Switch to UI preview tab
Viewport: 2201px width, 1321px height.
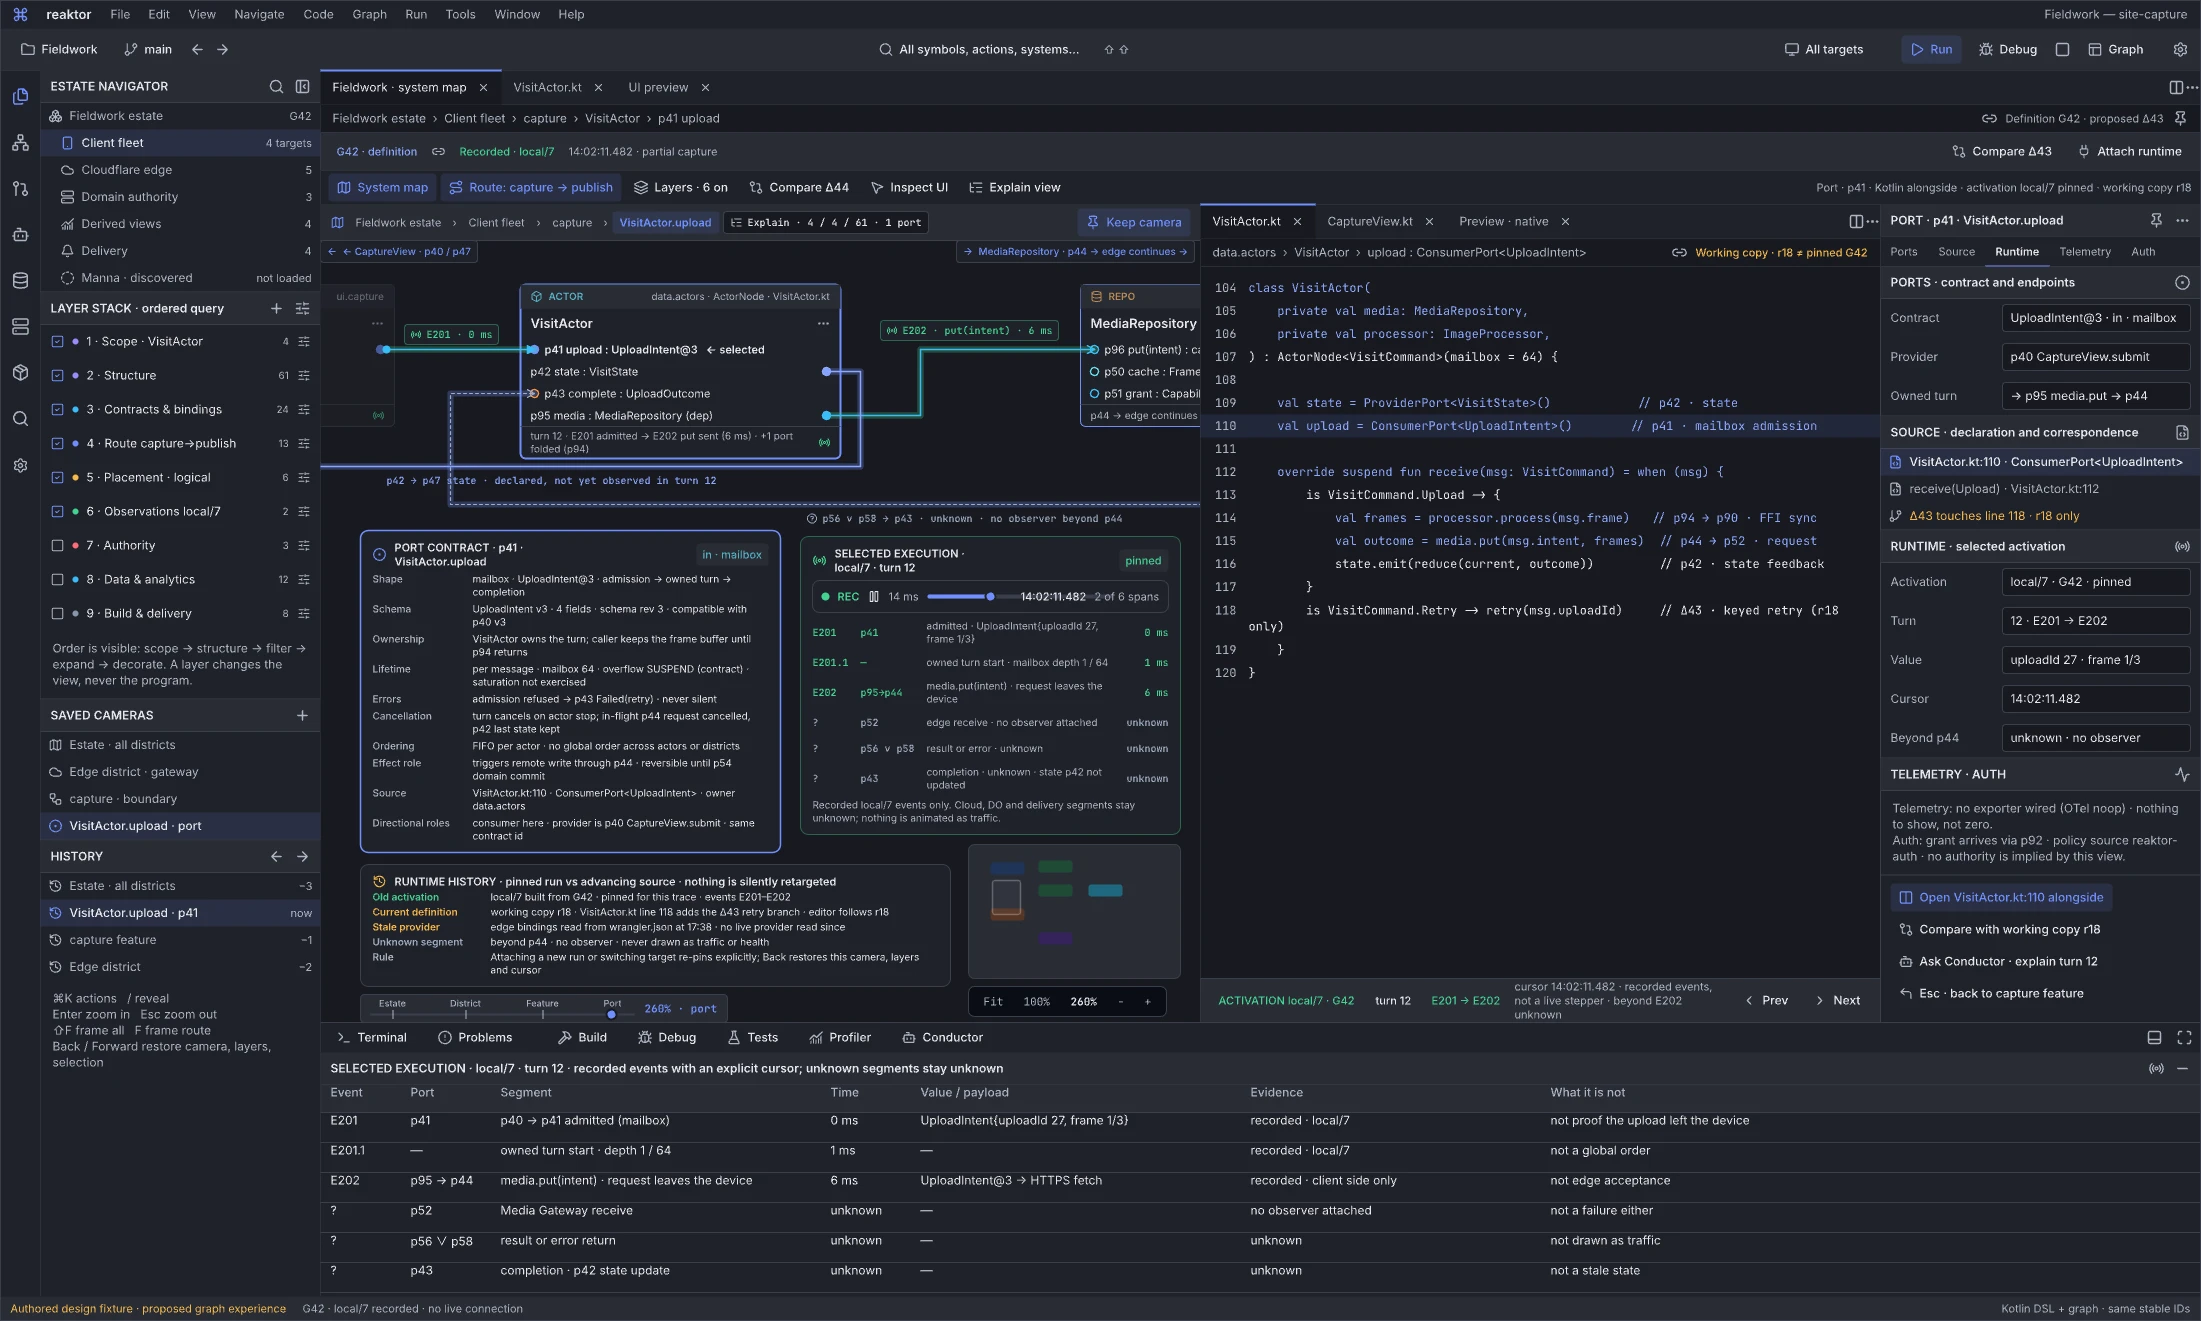tap(658, 88)
